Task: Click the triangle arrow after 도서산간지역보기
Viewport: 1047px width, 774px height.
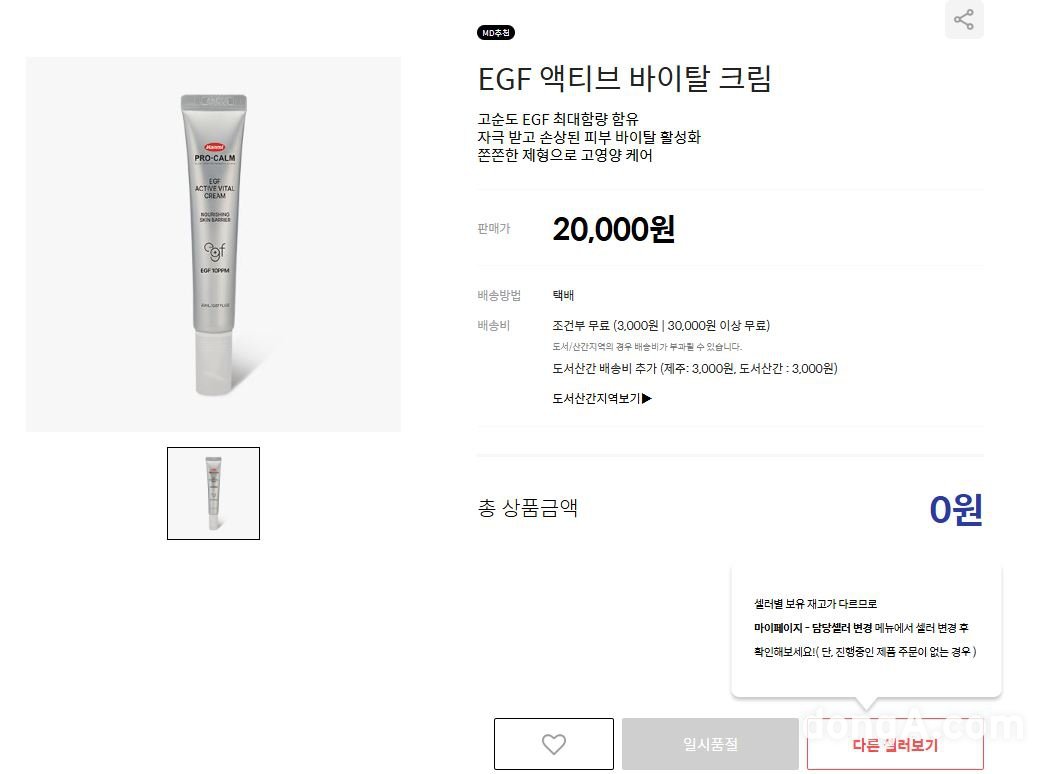Action: click(646, 399)
